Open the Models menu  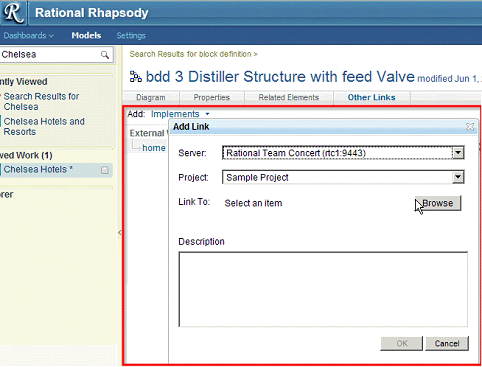coord(86,35)
